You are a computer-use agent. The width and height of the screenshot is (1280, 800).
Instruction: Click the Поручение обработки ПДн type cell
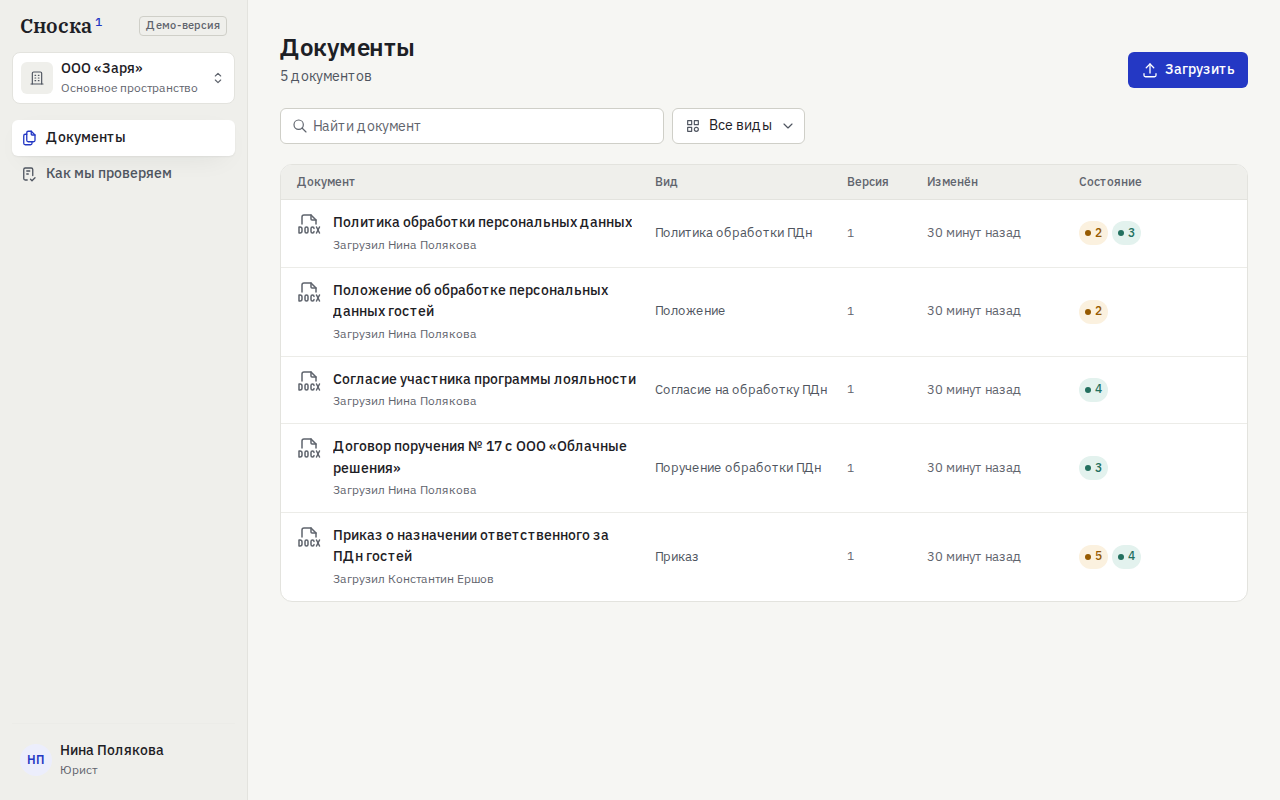(738, 468)
